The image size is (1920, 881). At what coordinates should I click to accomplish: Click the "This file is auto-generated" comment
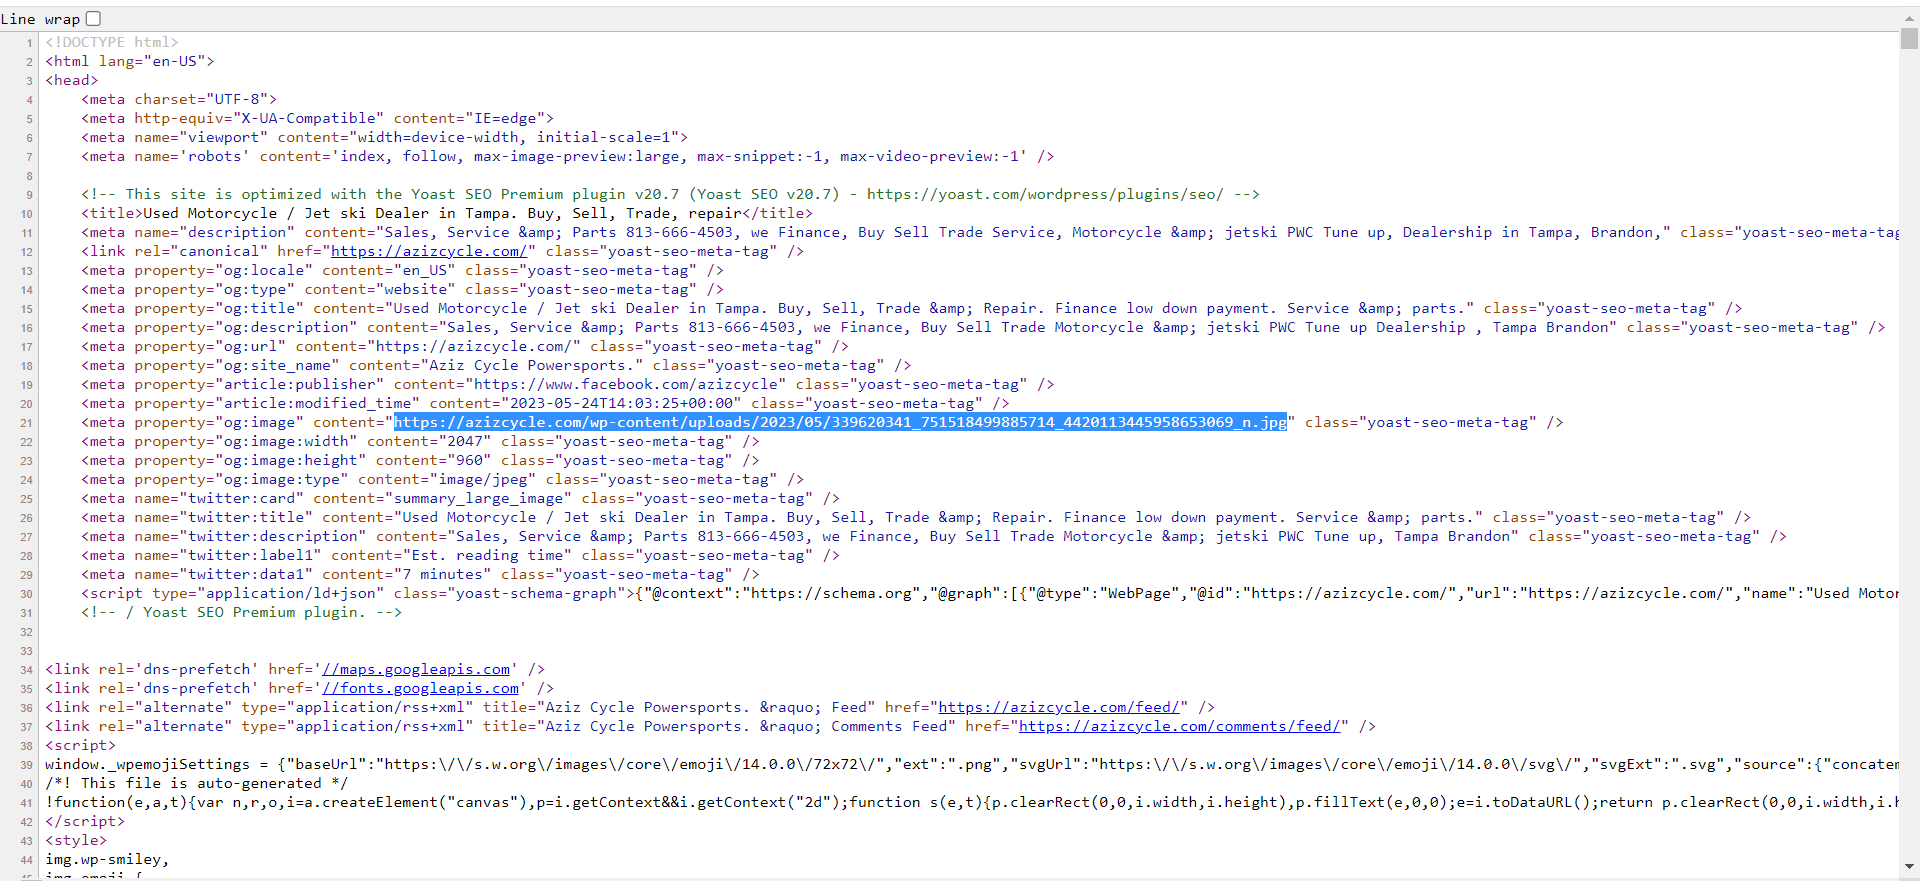coord(196,783)
